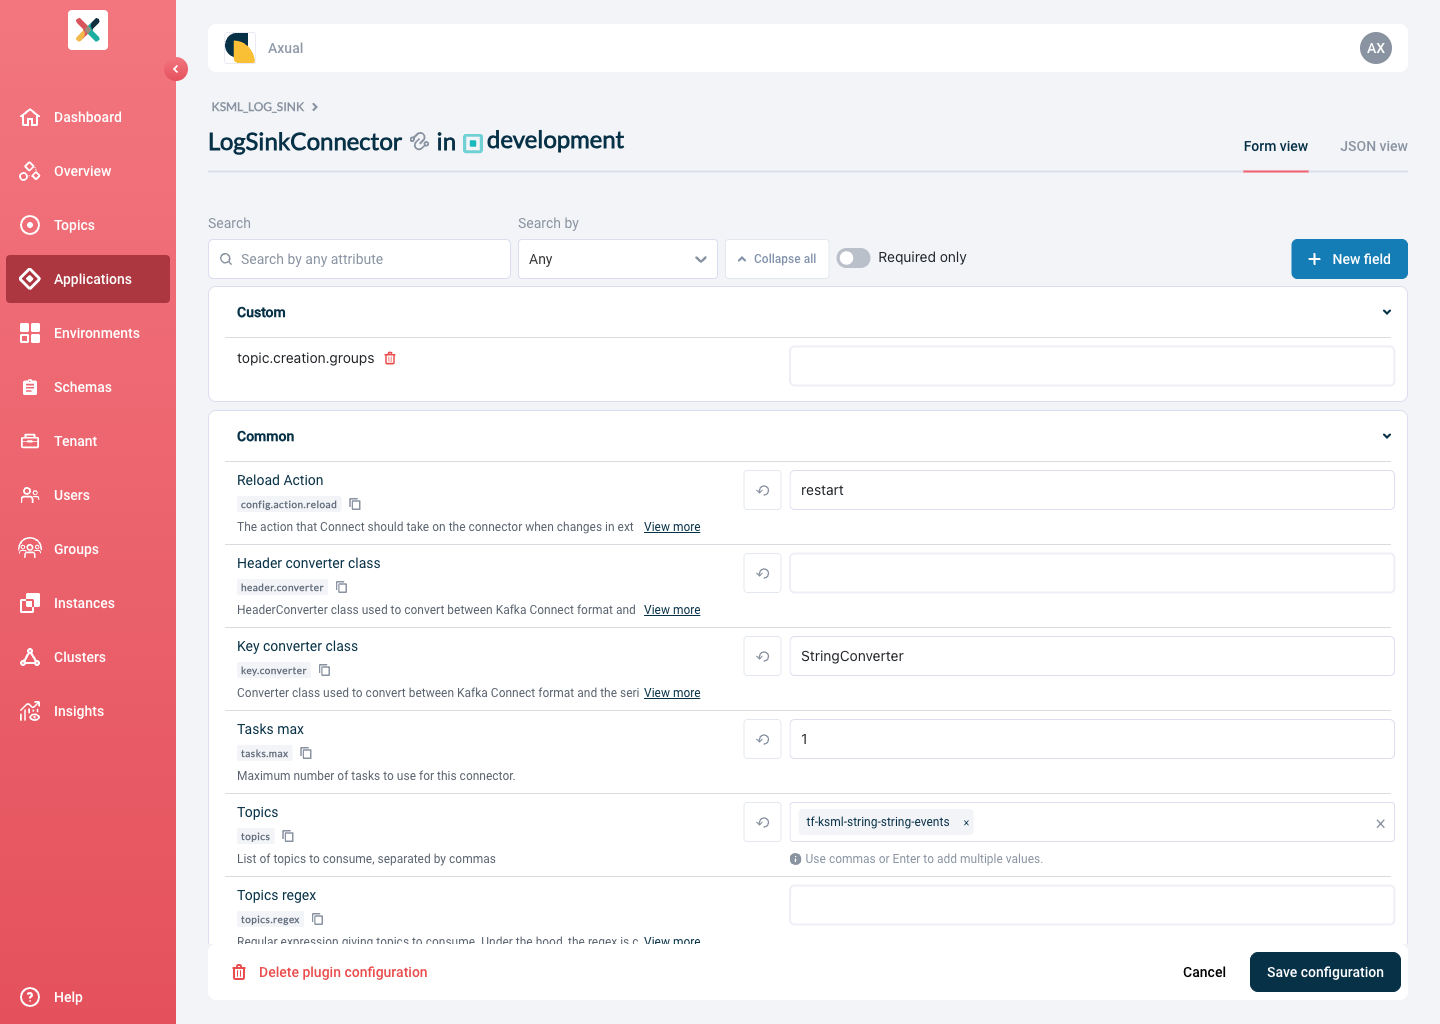Copy the header.converter key

pos(342,587)
